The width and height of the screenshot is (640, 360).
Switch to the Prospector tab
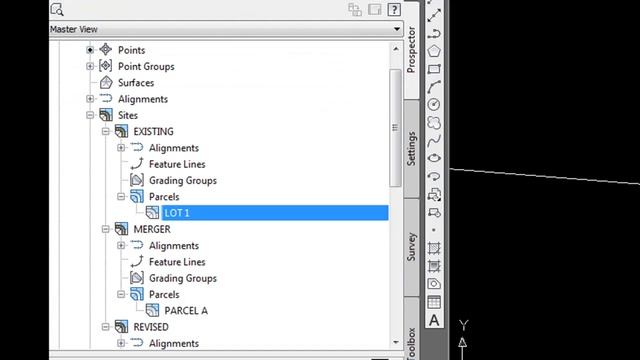(411, 50)
